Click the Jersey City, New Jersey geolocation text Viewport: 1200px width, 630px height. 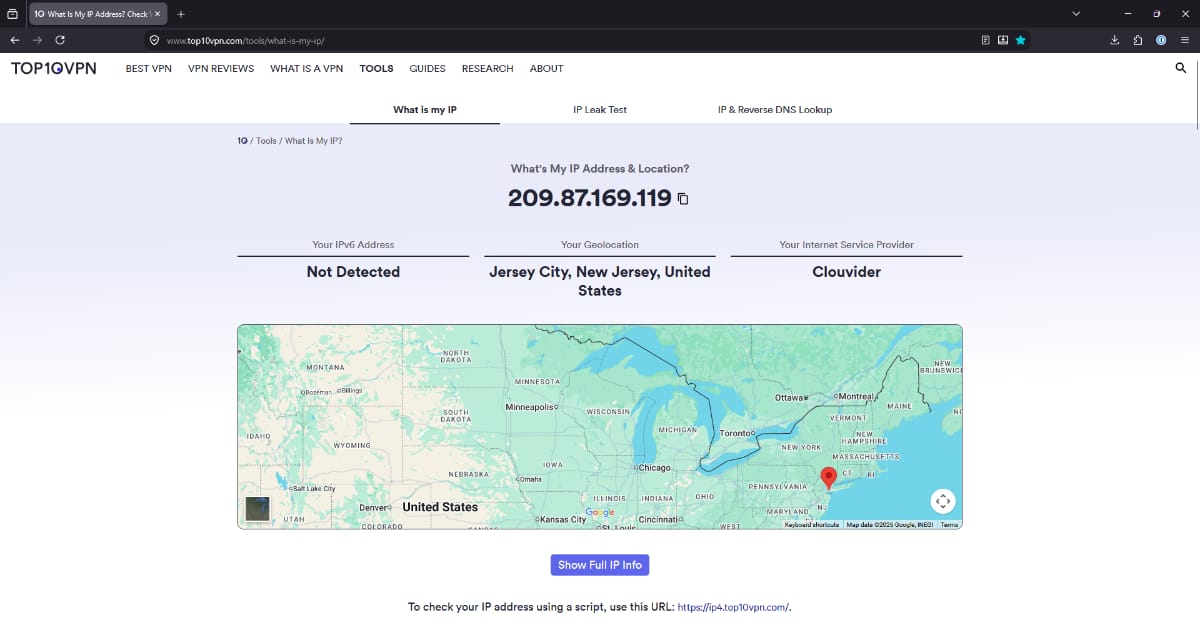pos(600,281)
